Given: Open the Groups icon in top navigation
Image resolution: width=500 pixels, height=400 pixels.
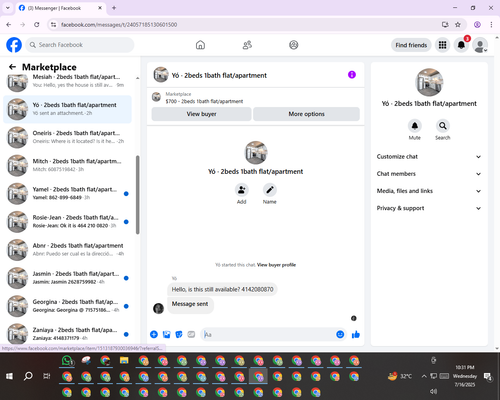Looking at the screenshot, I should click(x=294, y=45).
